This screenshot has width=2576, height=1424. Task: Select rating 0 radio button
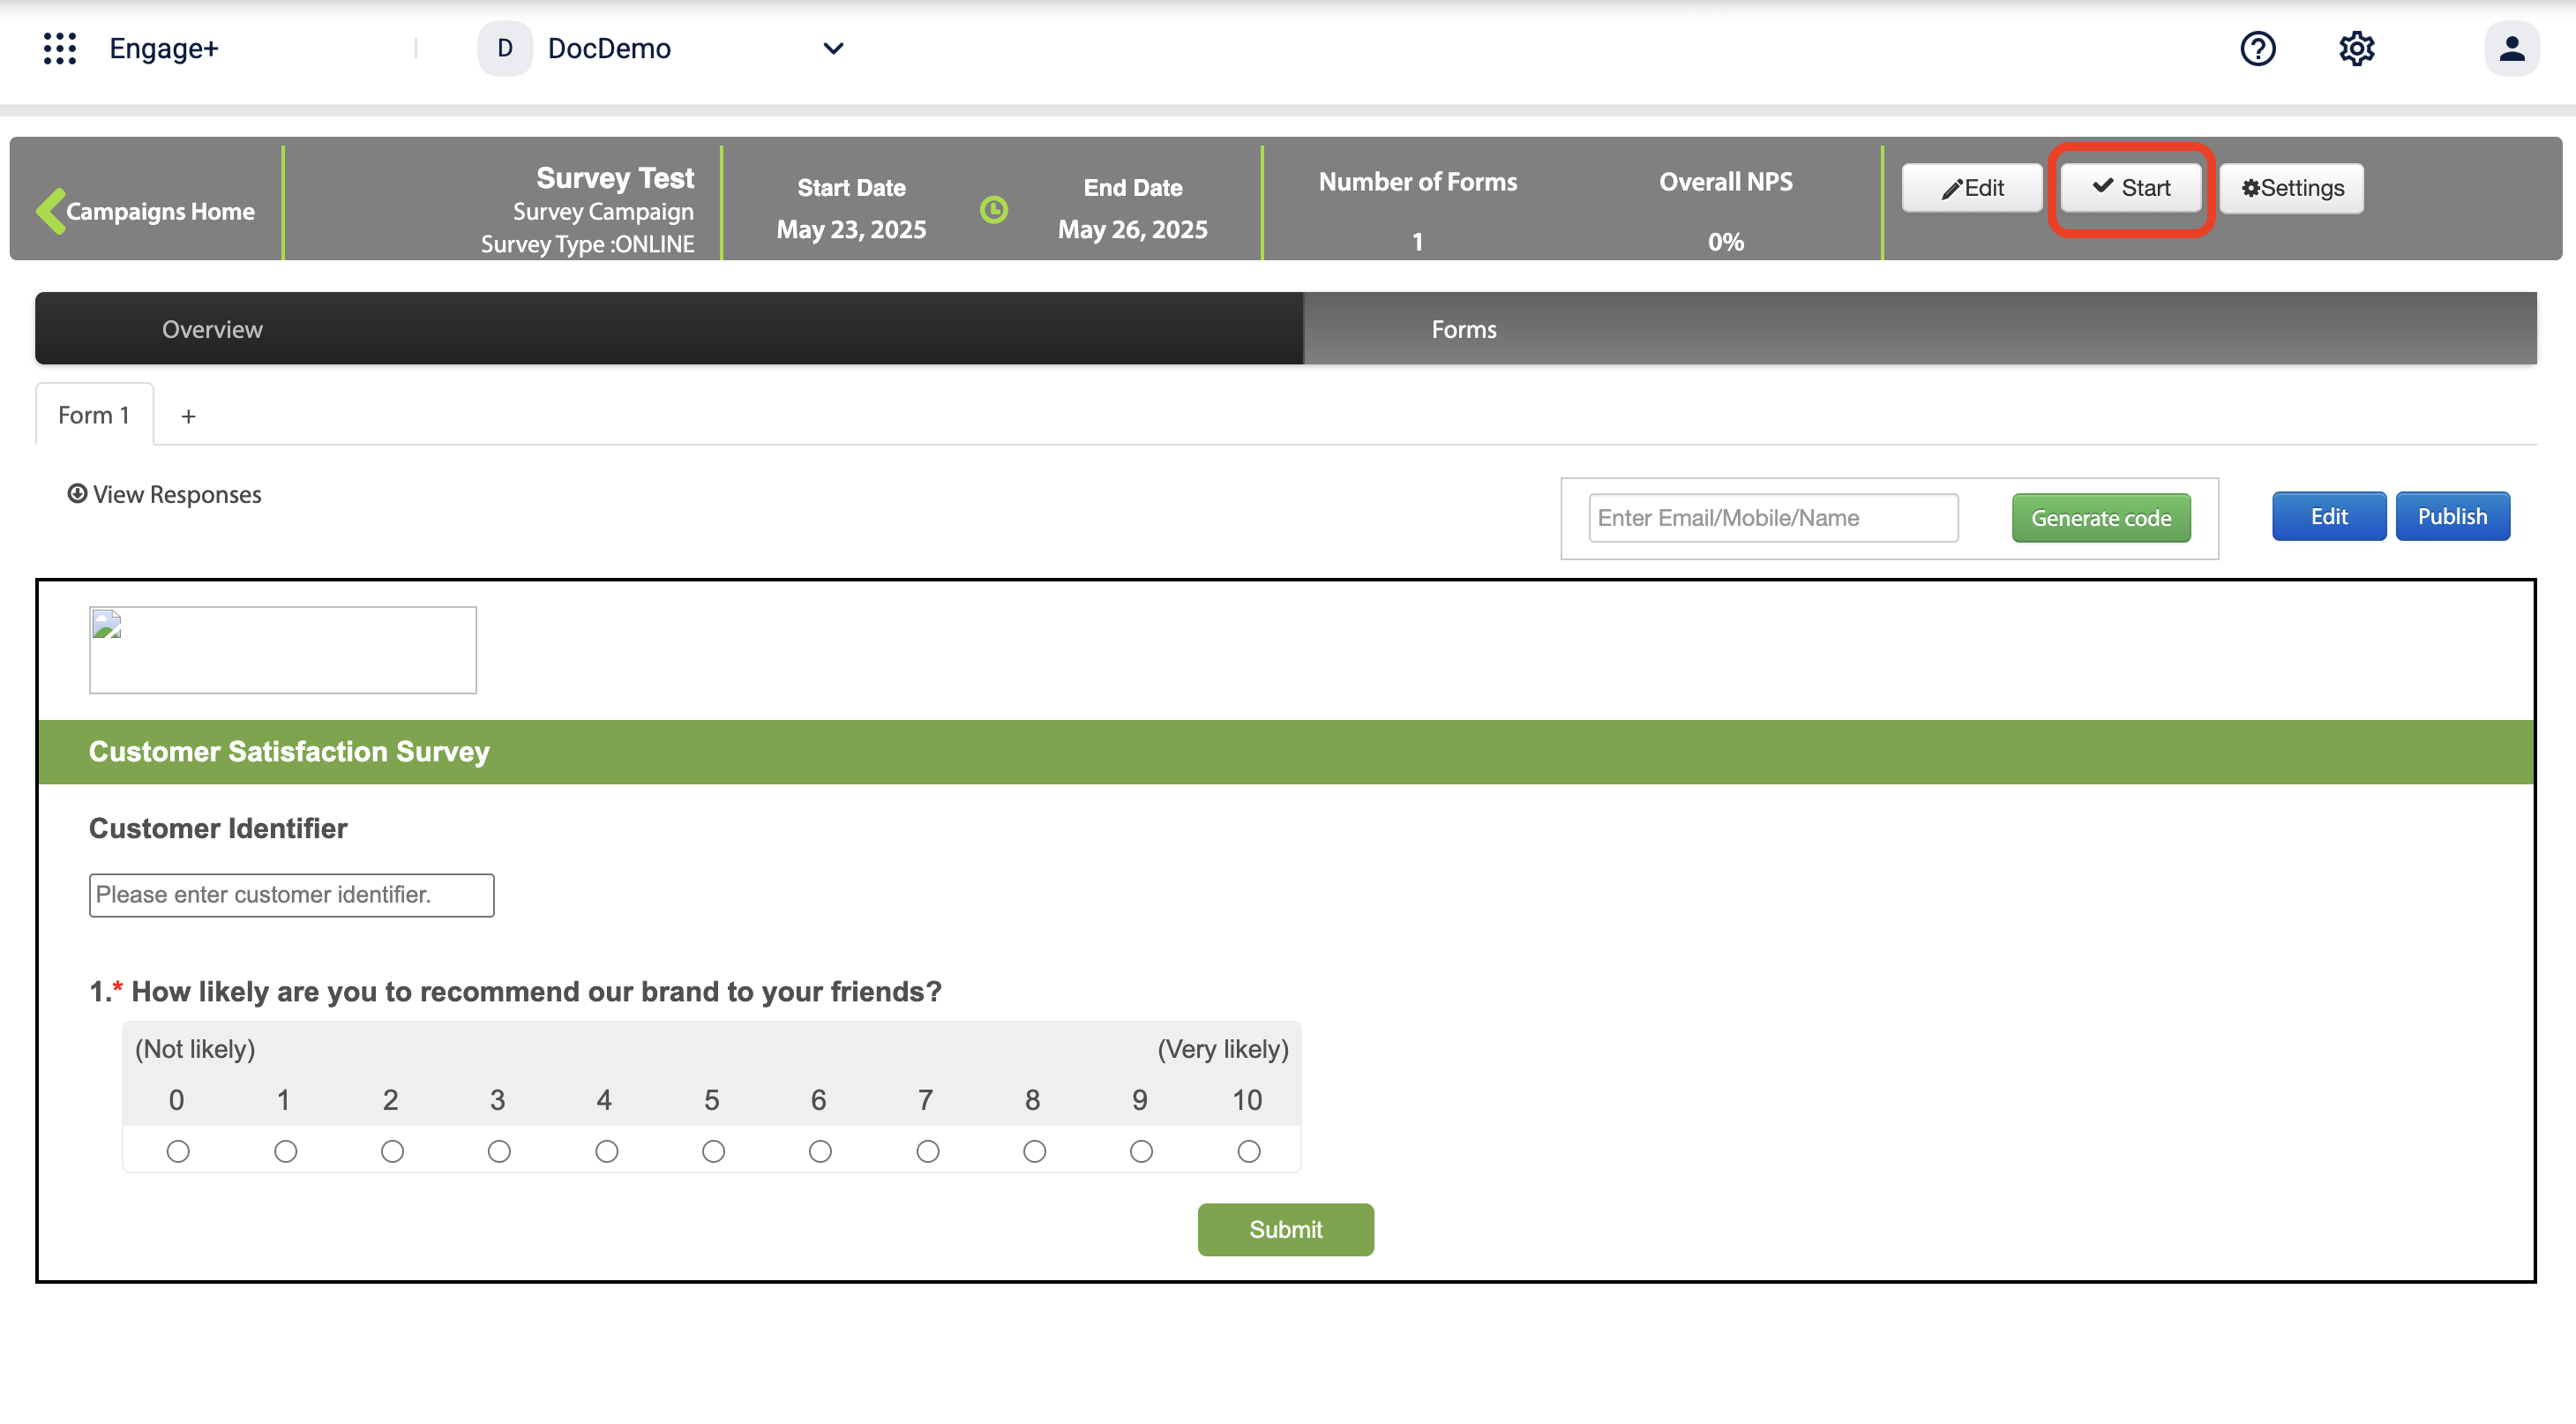(178, 1151)
